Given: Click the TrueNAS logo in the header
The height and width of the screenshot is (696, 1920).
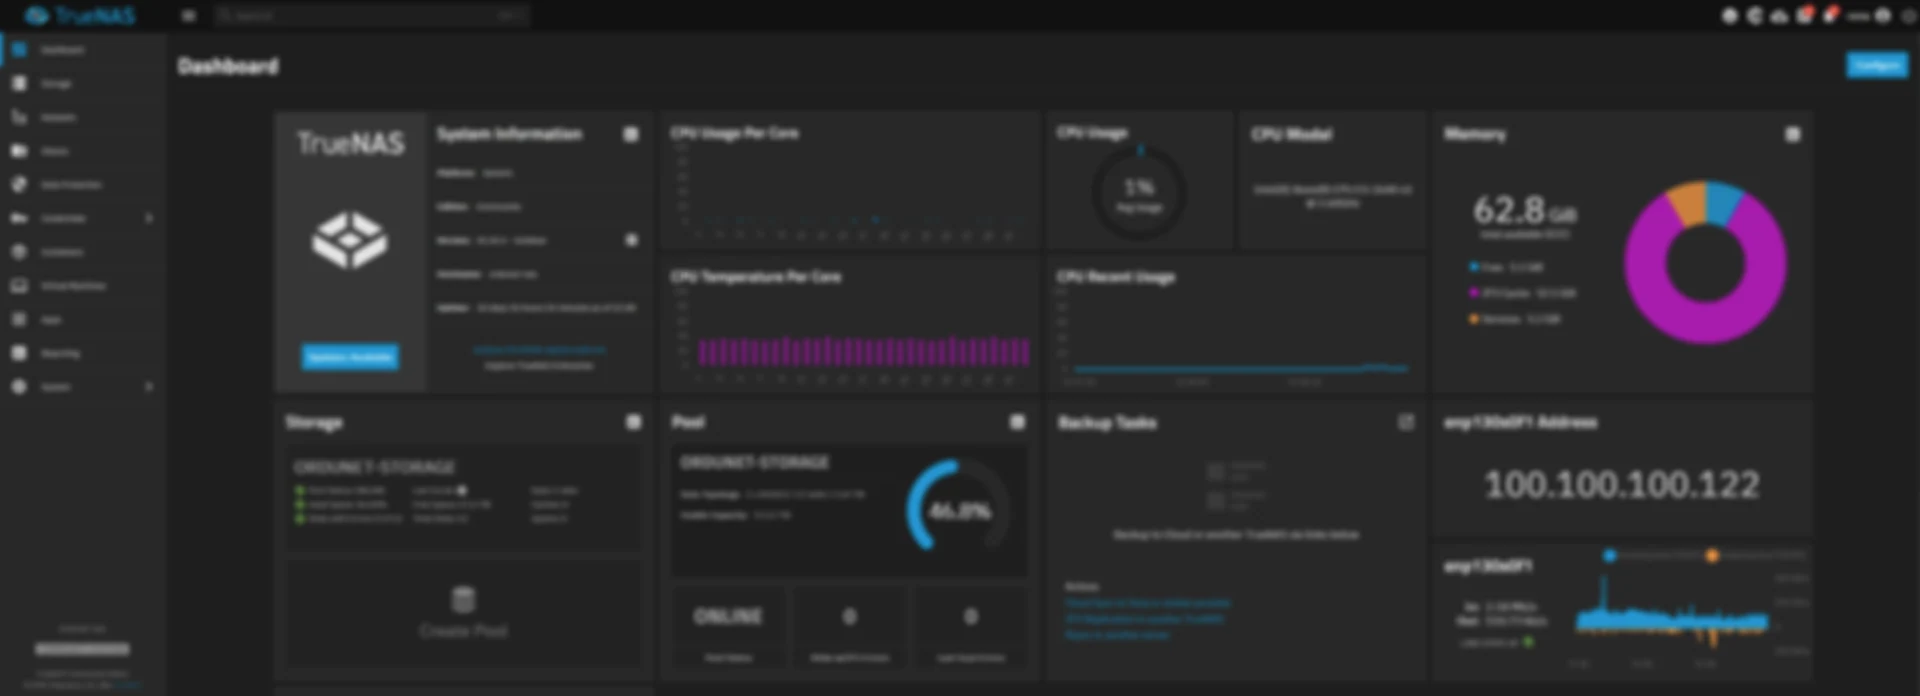Looking at the screenshot, I should pyautogui.click(x=80, y=15).
